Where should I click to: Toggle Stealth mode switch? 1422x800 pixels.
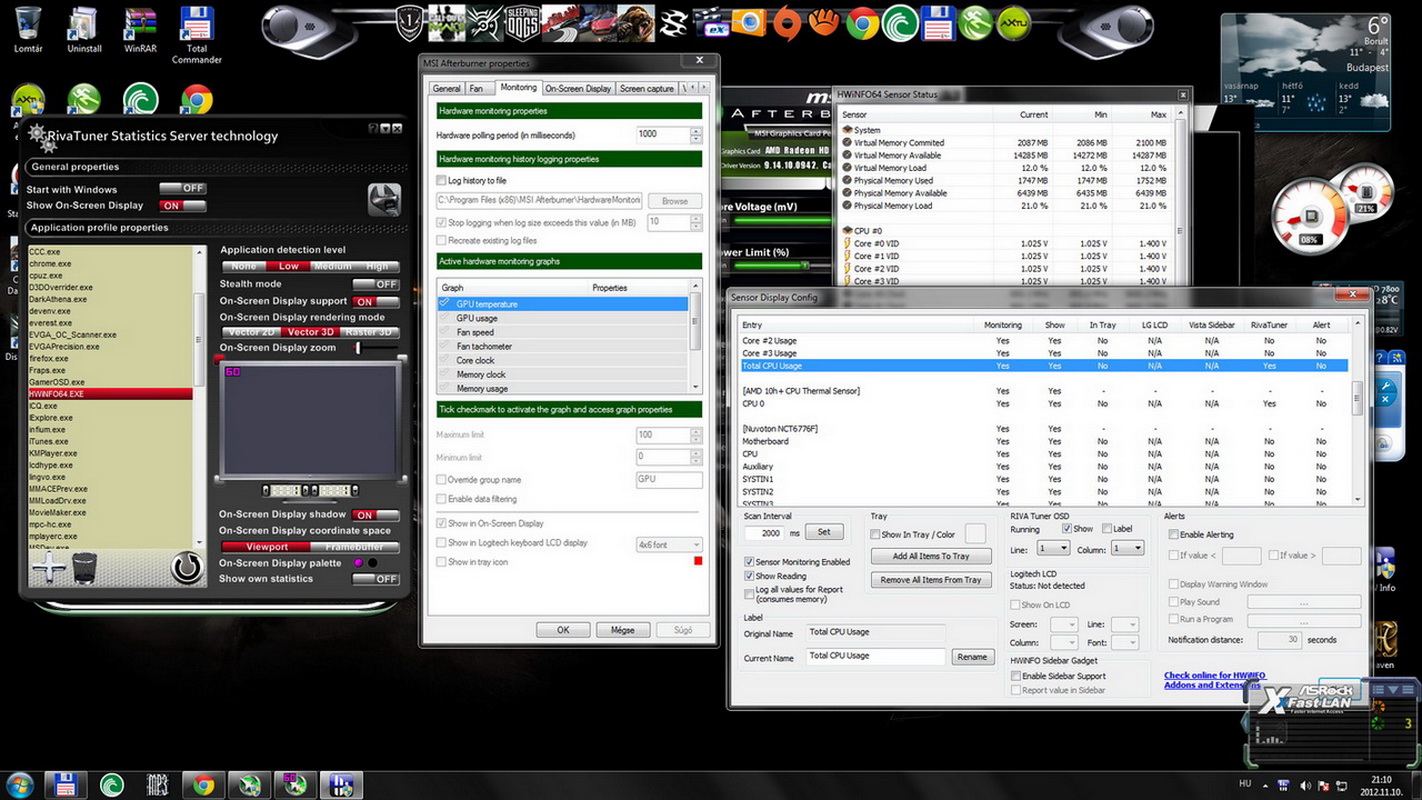click(x=376, y=284)
